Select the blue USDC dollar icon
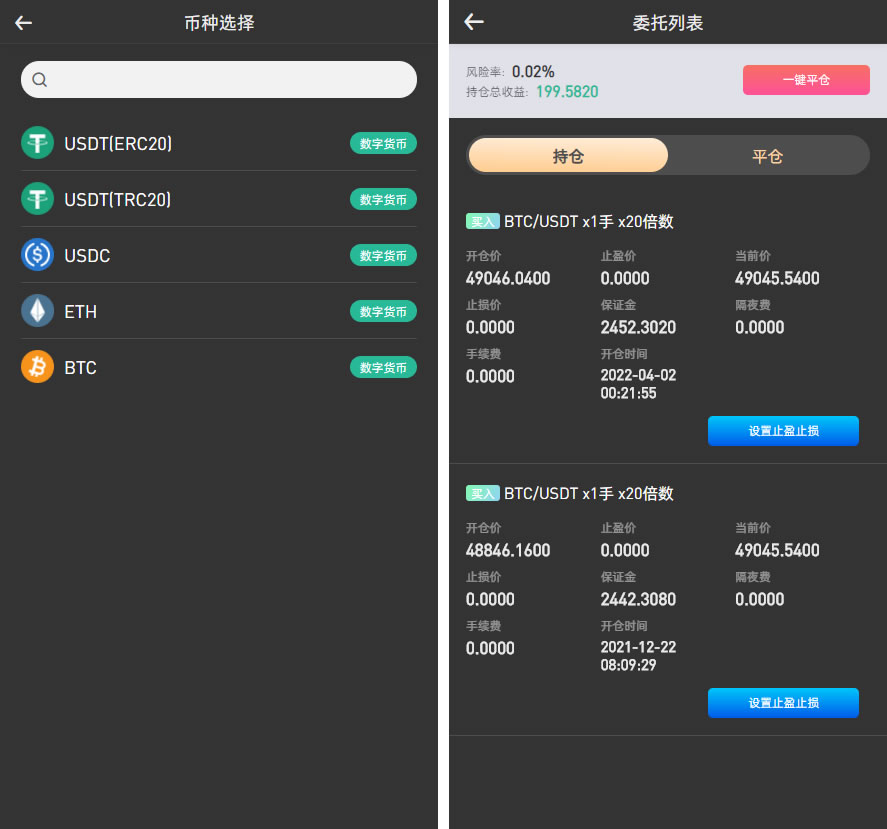Viewport: 887px width, 829px height. point(37,255)
